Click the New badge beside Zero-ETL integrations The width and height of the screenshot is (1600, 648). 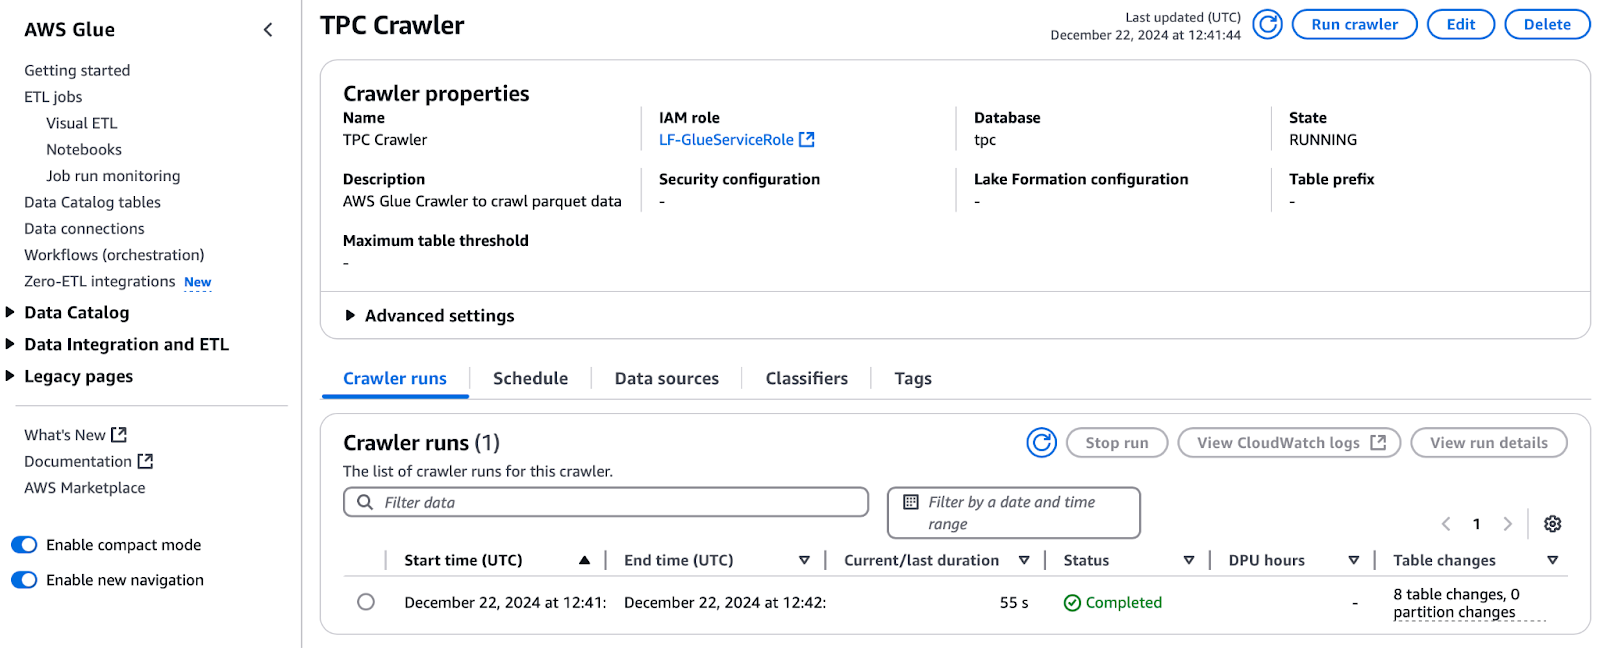click(x=197, y=283)
